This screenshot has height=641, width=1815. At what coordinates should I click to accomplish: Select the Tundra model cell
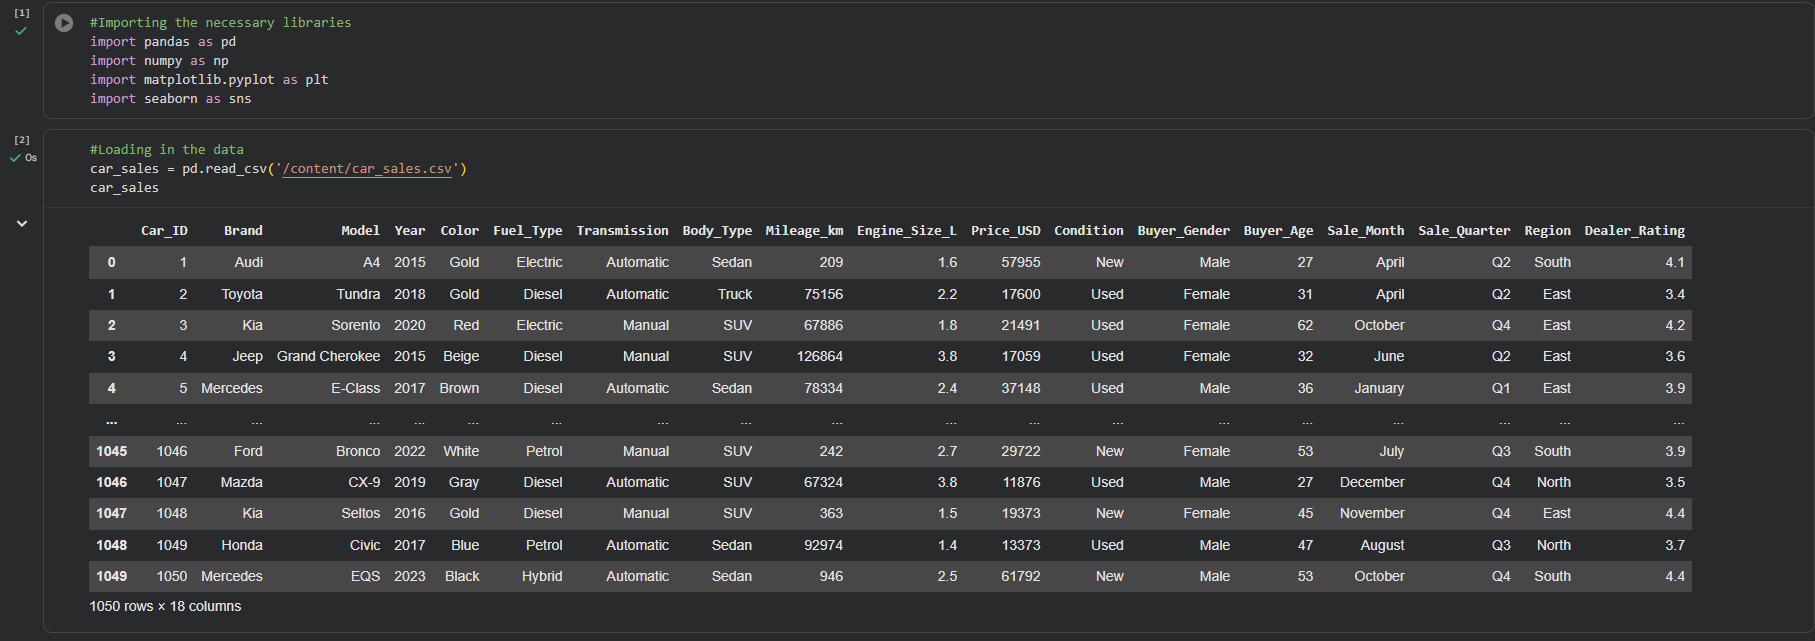[358, 294]
